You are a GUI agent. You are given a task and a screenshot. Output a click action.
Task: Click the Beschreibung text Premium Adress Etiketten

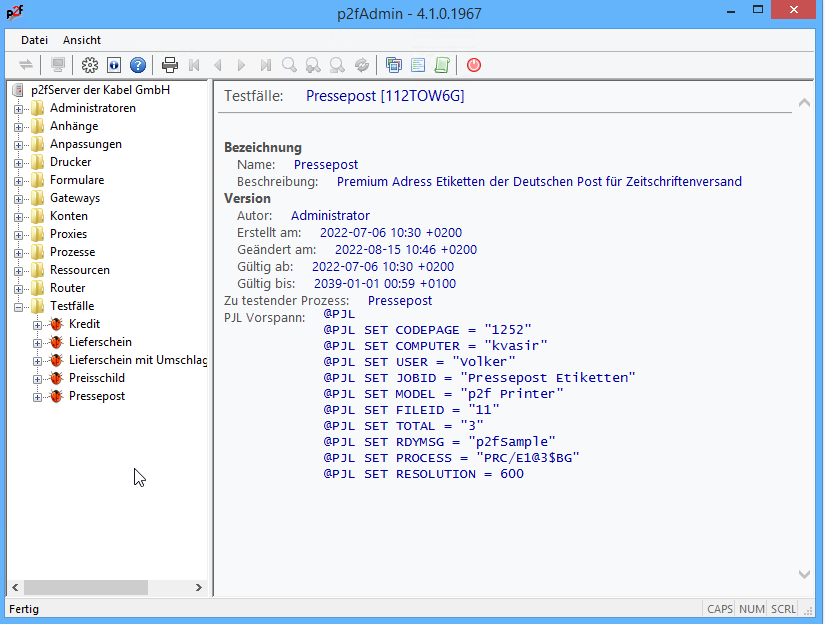pos(539,182)
